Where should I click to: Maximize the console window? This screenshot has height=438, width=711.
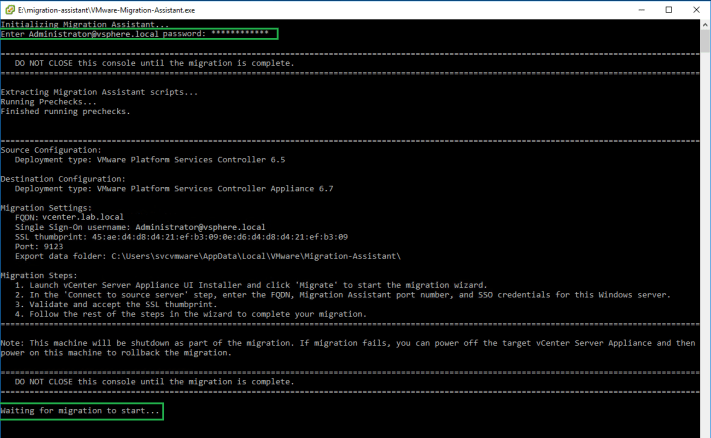[668, 9]
